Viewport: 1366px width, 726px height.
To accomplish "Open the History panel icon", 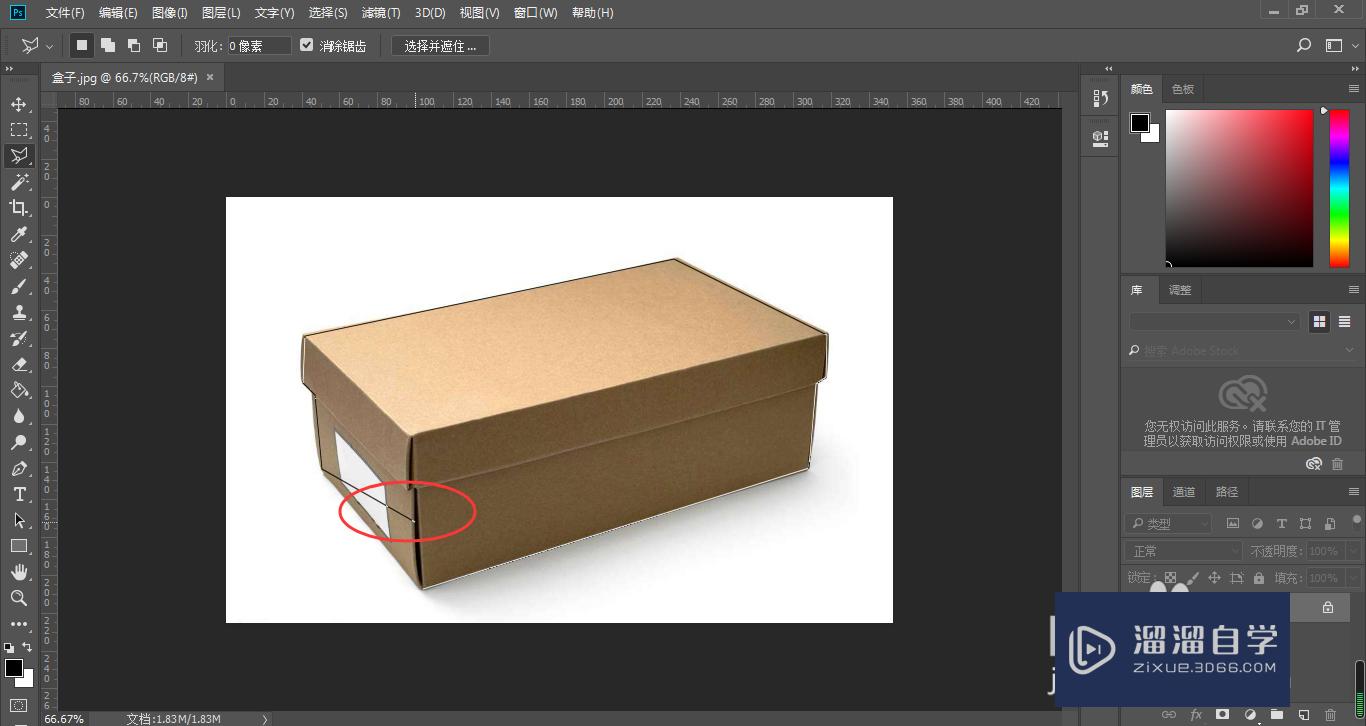I will (1100, 98).
